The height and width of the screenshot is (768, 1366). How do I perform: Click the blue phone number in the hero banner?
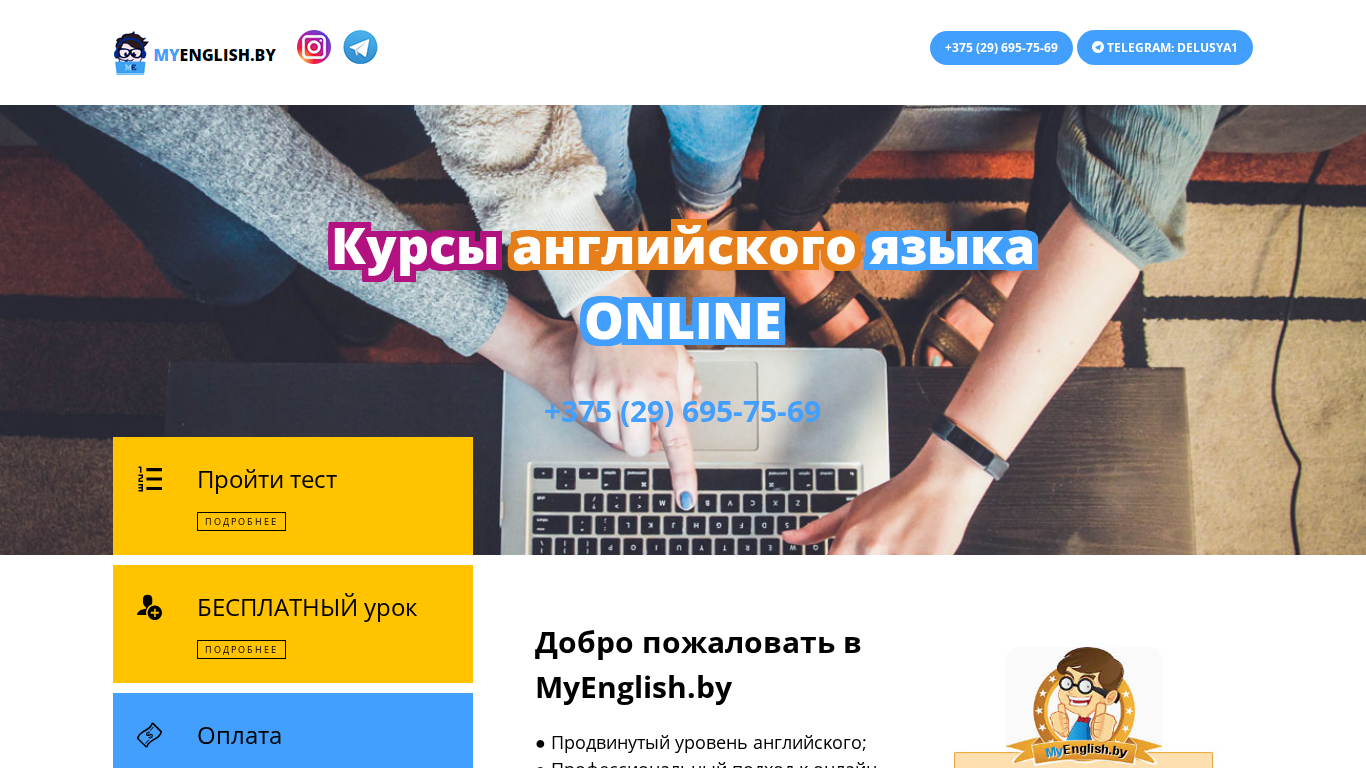[x=682, y=411]
